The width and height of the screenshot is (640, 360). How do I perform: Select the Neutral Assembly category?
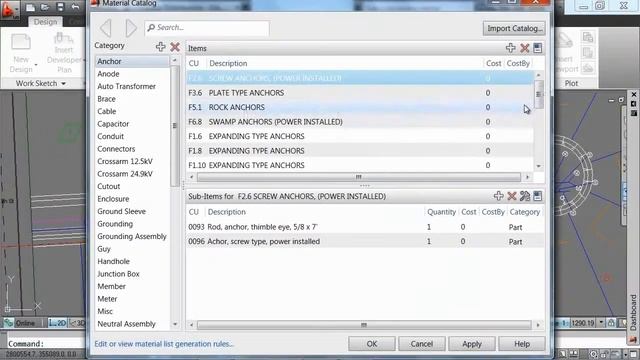click(x=127, y=324)
